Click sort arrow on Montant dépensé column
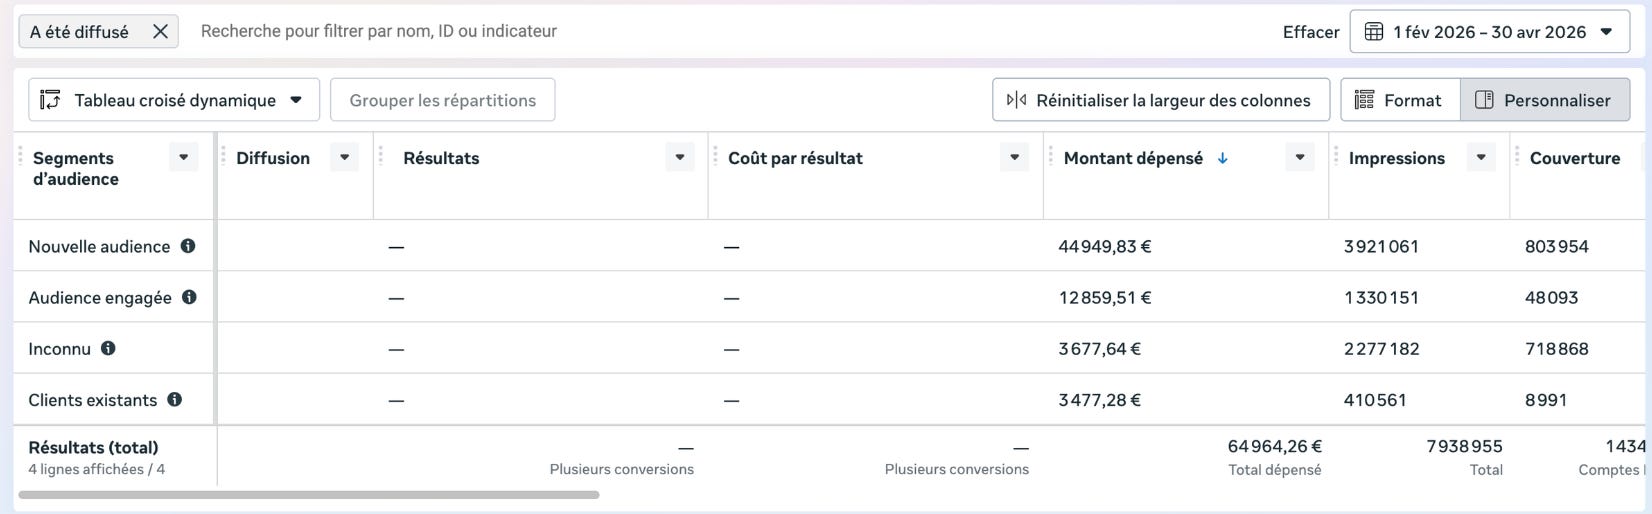This screenshot has height=514, width=1652. pyautogui.click(x=1223, y=158)
